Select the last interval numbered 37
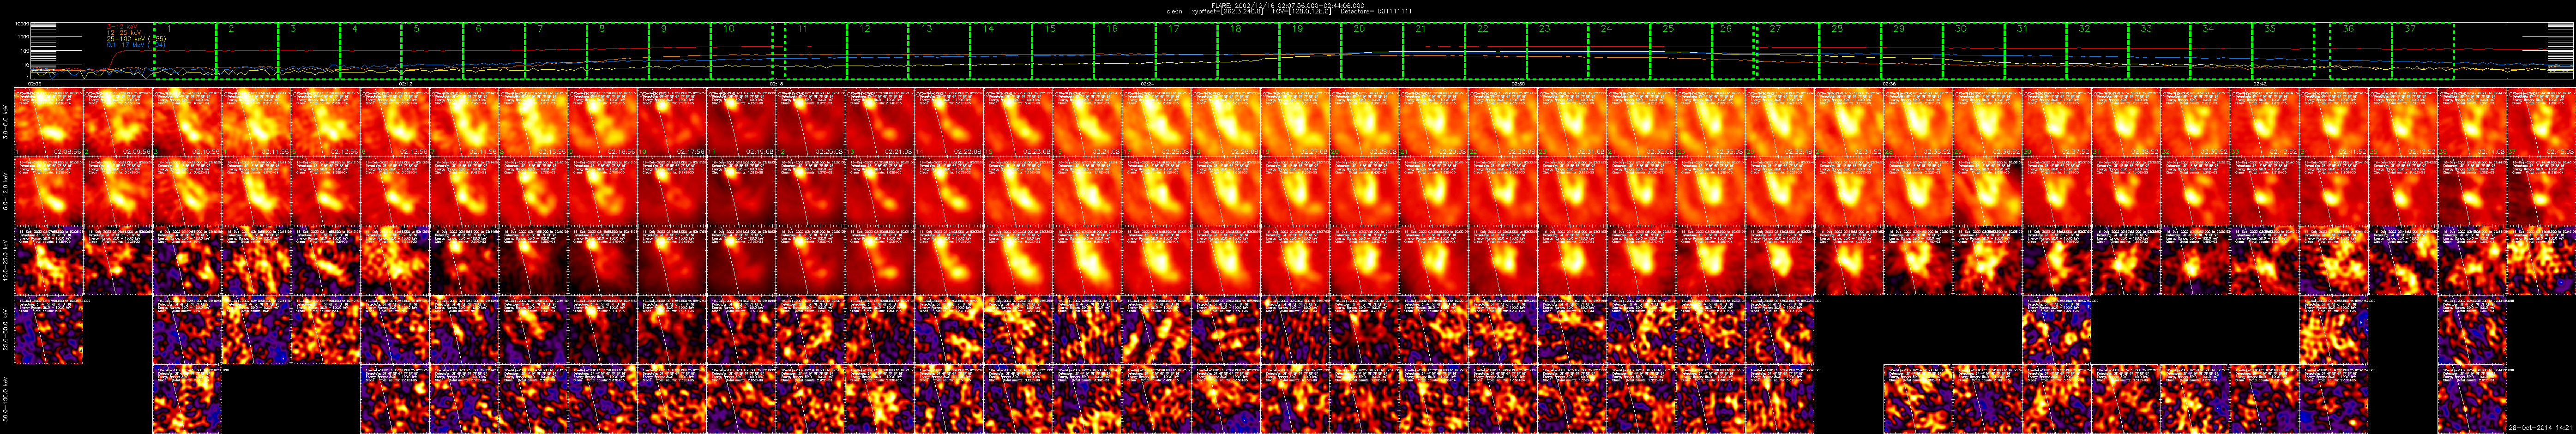This screenshot has width=2576, height=434. (x=2423, y=51)
